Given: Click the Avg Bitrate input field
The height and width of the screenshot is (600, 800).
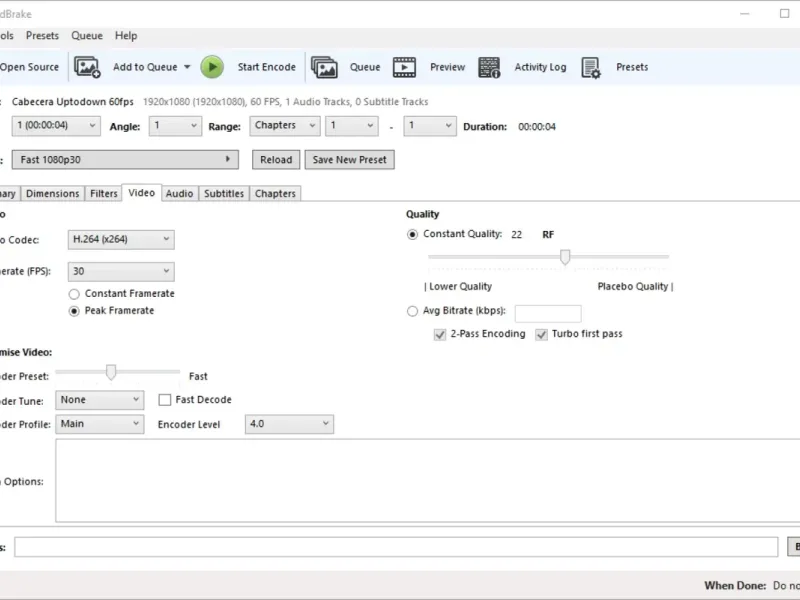Looking at the screenshot, I should tap(548, 314).
